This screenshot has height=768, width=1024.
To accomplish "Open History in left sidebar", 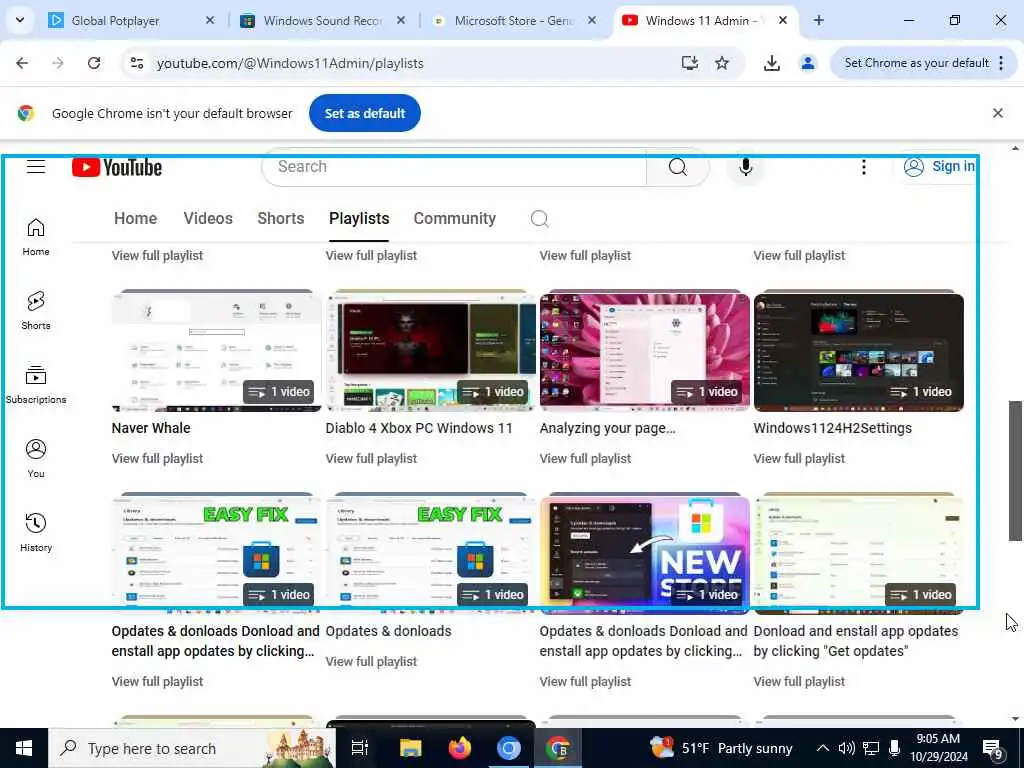I will pyautogui.click(x=36, y=532).
